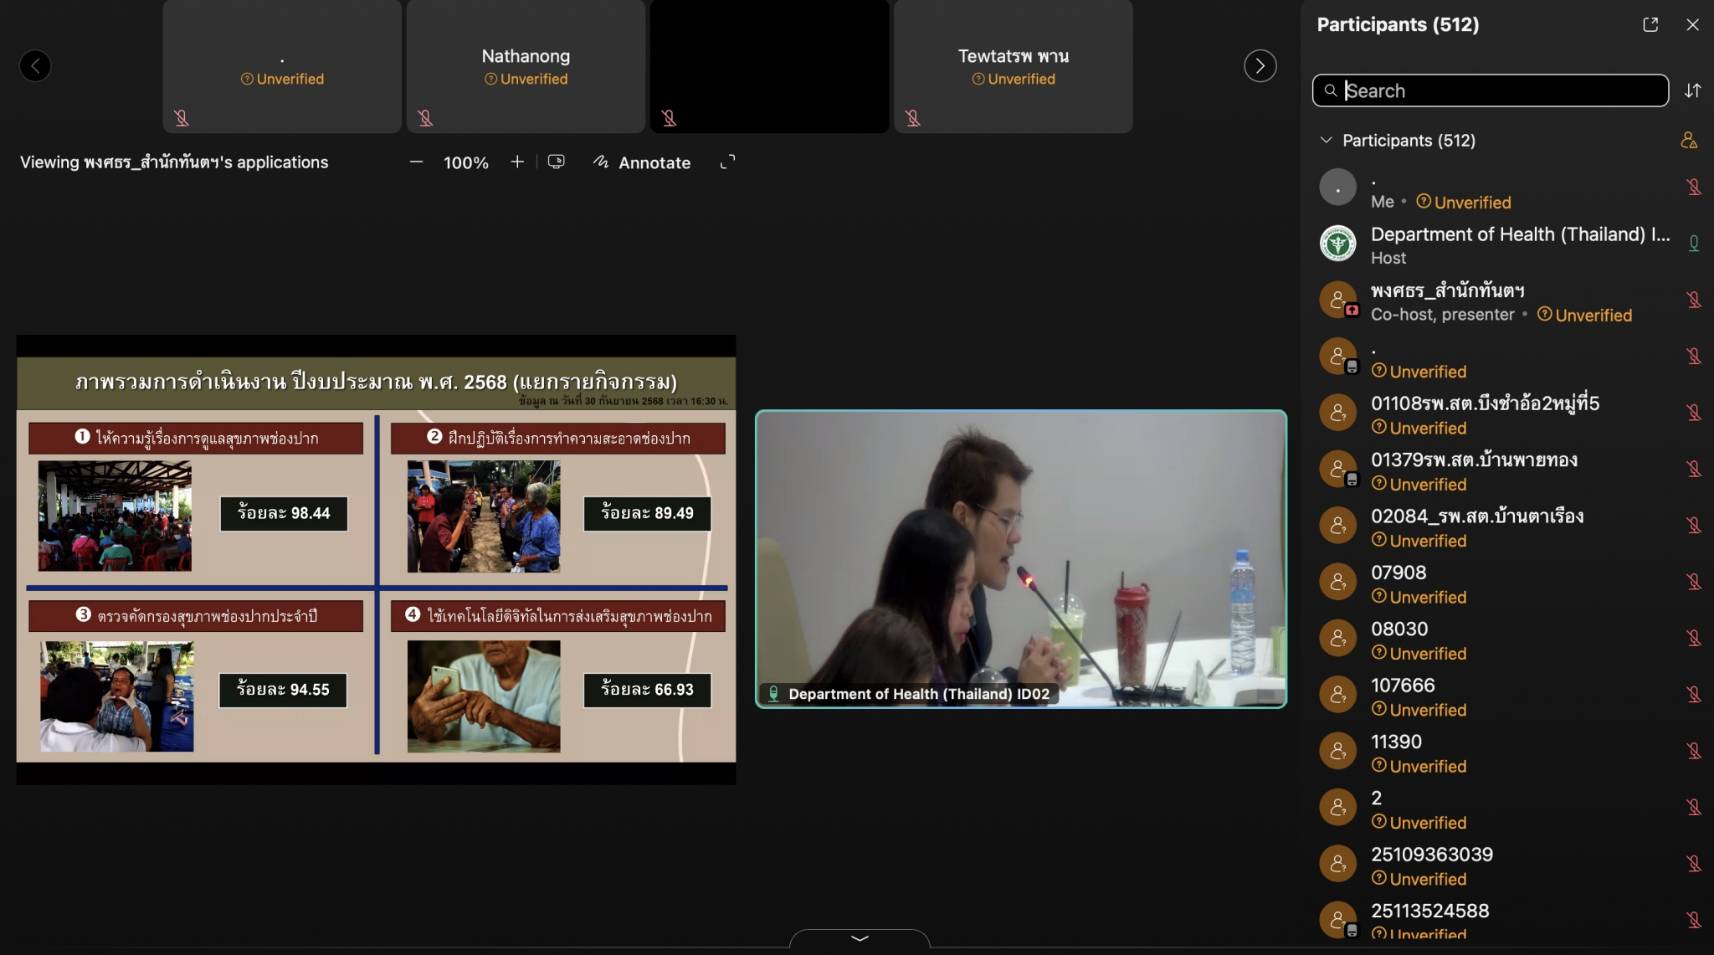Zoom in shared screen with plus

(x=517, y=162)
